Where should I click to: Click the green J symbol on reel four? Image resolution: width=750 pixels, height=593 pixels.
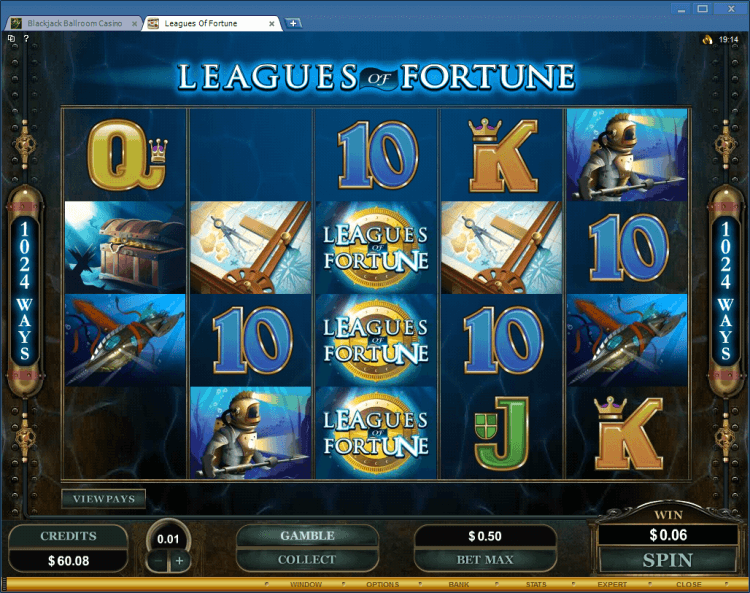(501, 432)
